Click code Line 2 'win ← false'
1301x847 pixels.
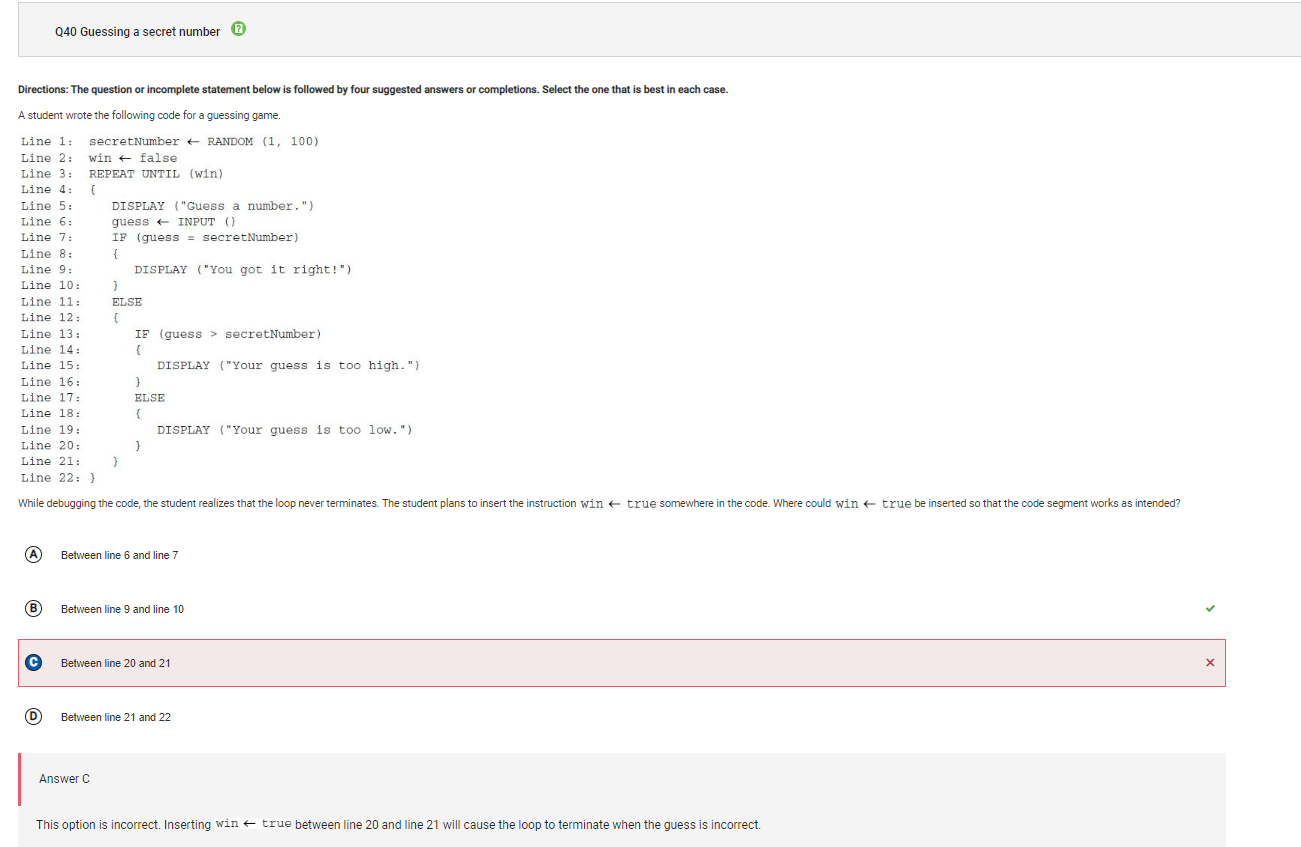133,158
